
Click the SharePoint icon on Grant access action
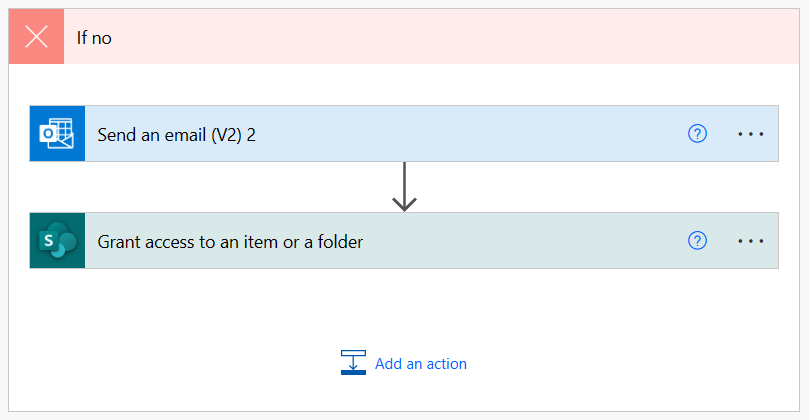pos(57,241)
